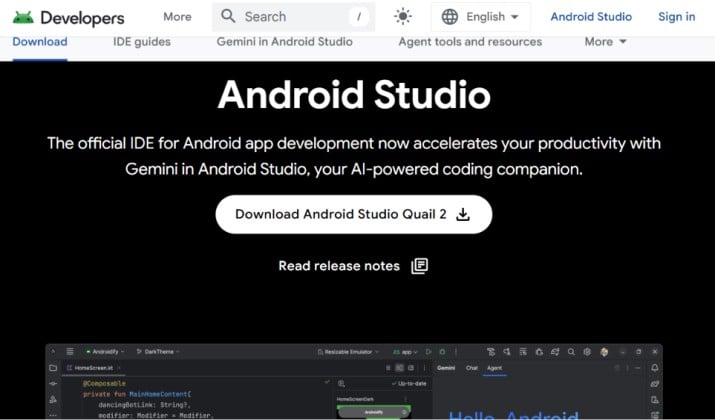The width and height of the screenshot is (715, 420).
Task: Click the MainHomeContent function name
Action: (158, 394)
